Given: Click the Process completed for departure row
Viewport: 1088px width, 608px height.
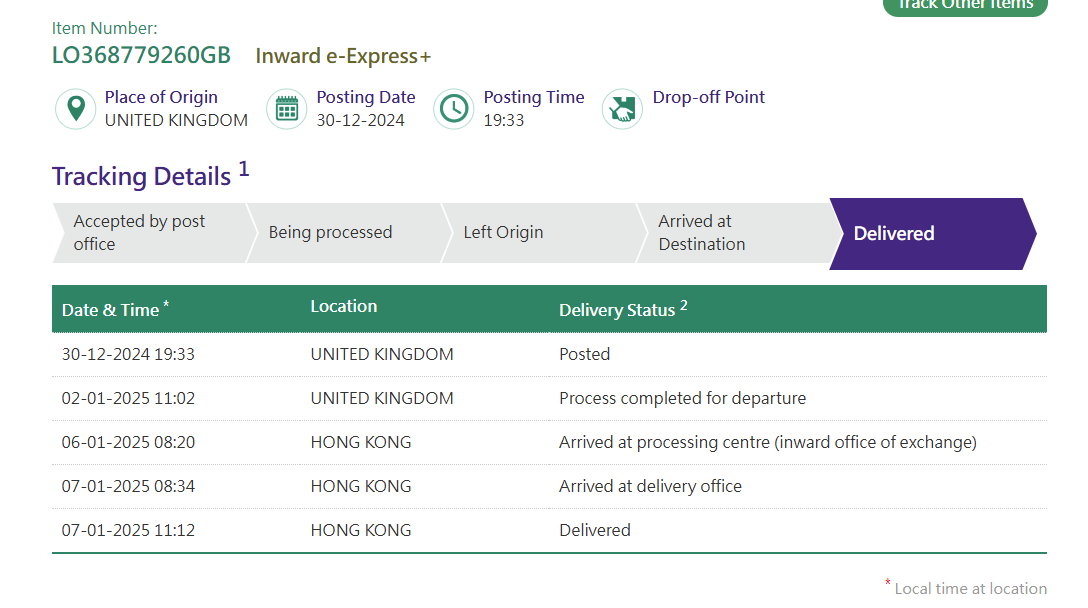Looking at the screenshot, I should click(x=549, y=398).
